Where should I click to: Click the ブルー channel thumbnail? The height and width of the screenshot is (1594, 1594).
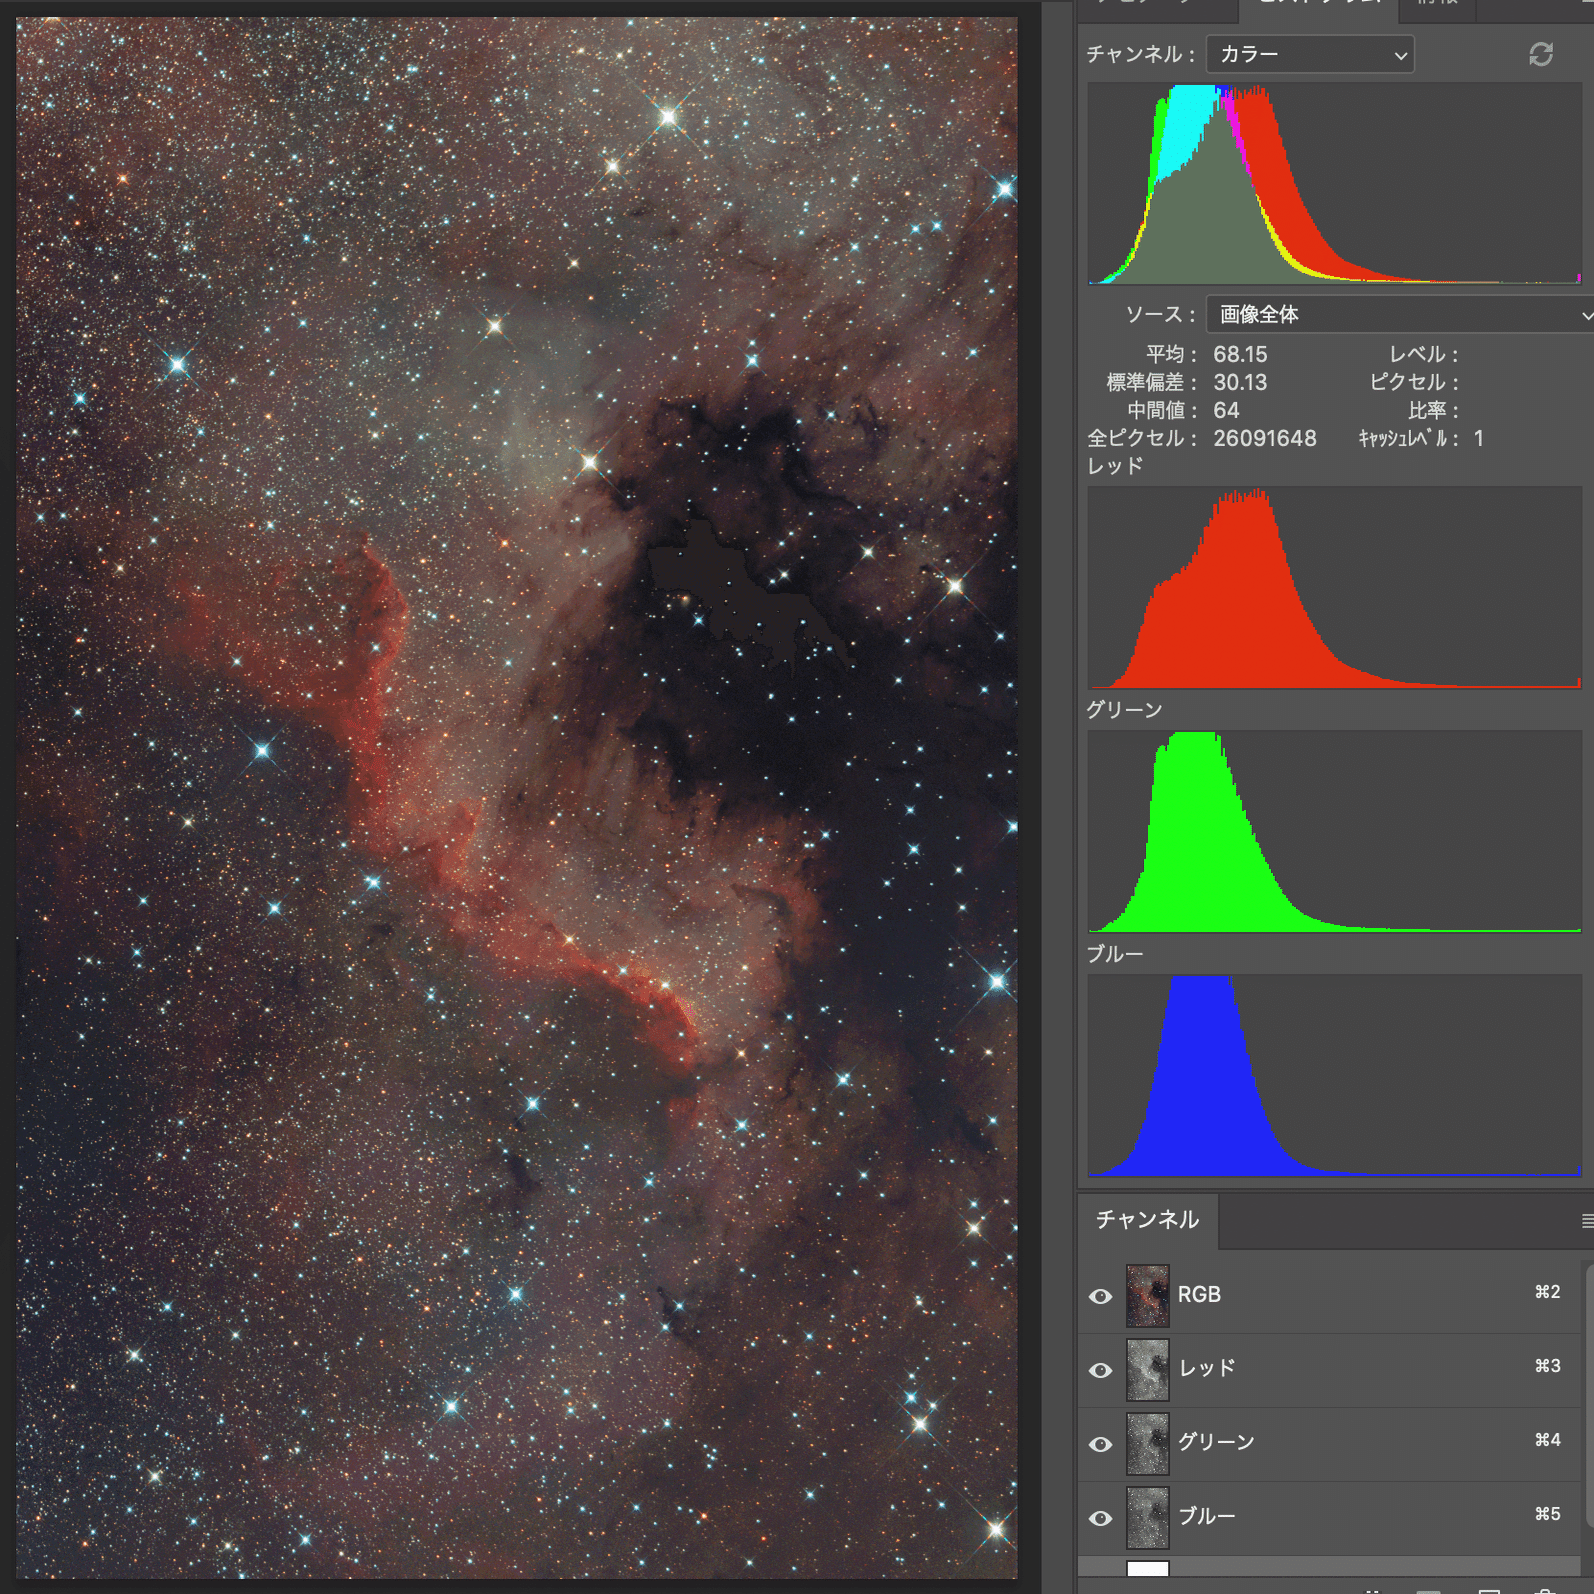pyautogui.click(x=1147, y=1517)
